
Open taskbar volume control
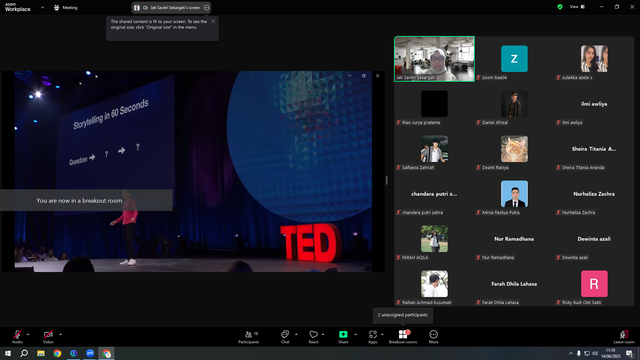click(595, 353)
